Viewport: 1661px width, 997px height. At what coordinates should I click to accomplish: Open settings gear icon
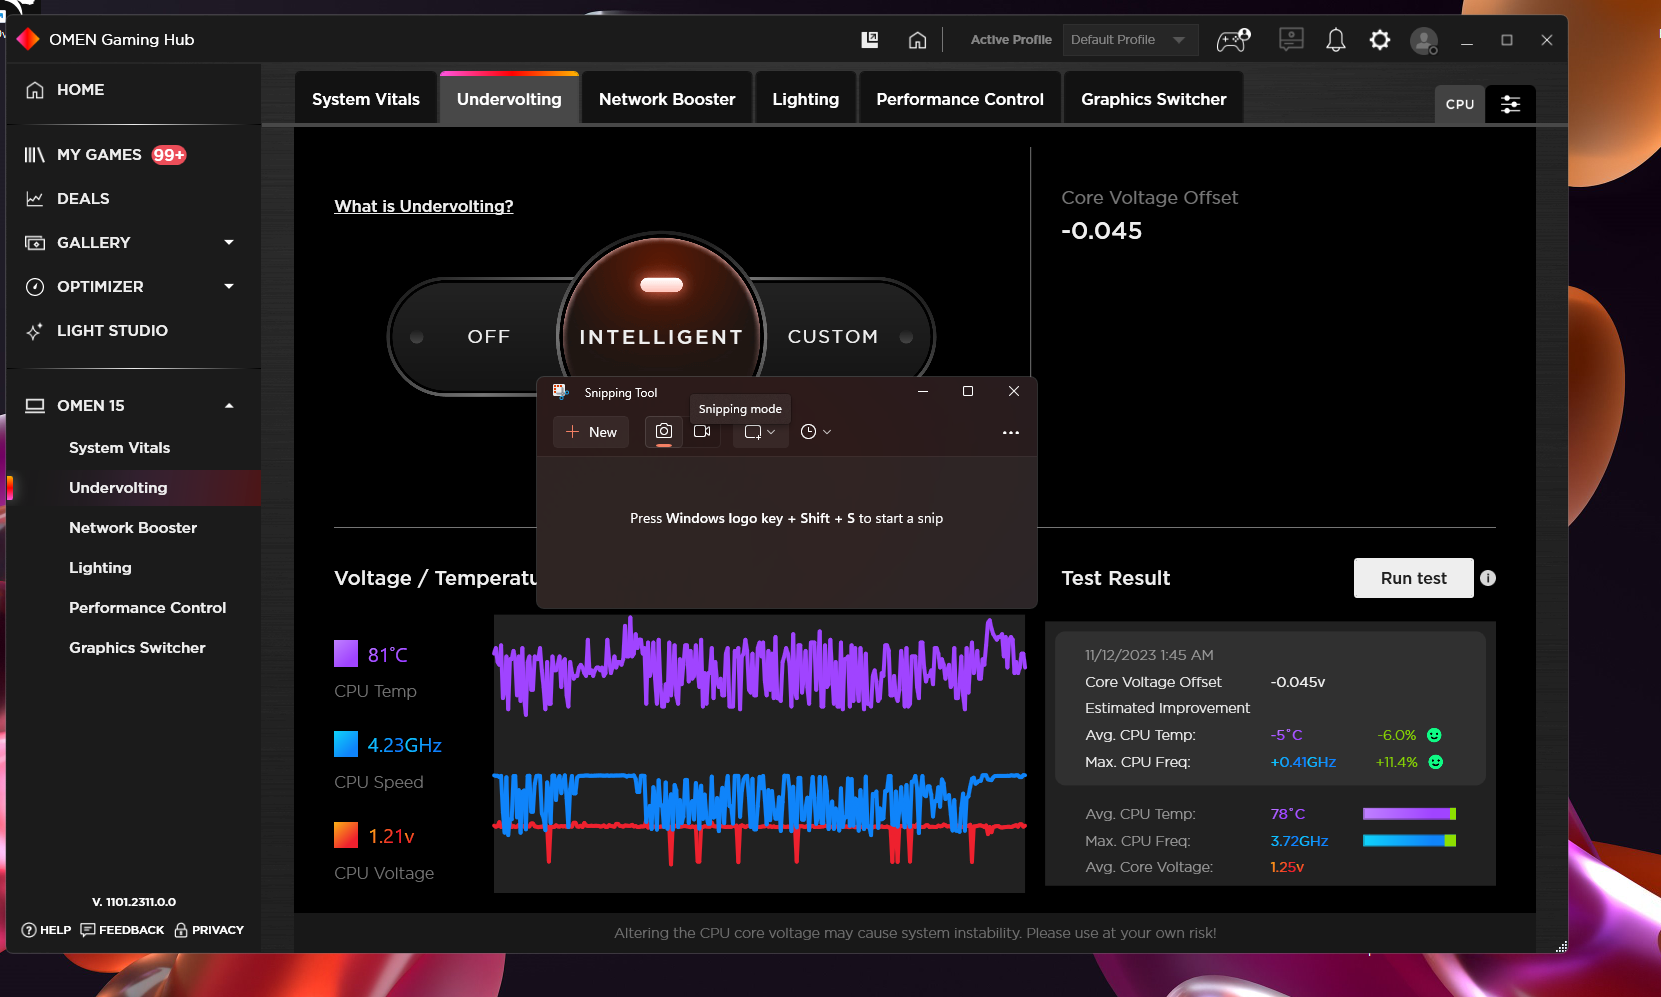[x=1380, y=40]
